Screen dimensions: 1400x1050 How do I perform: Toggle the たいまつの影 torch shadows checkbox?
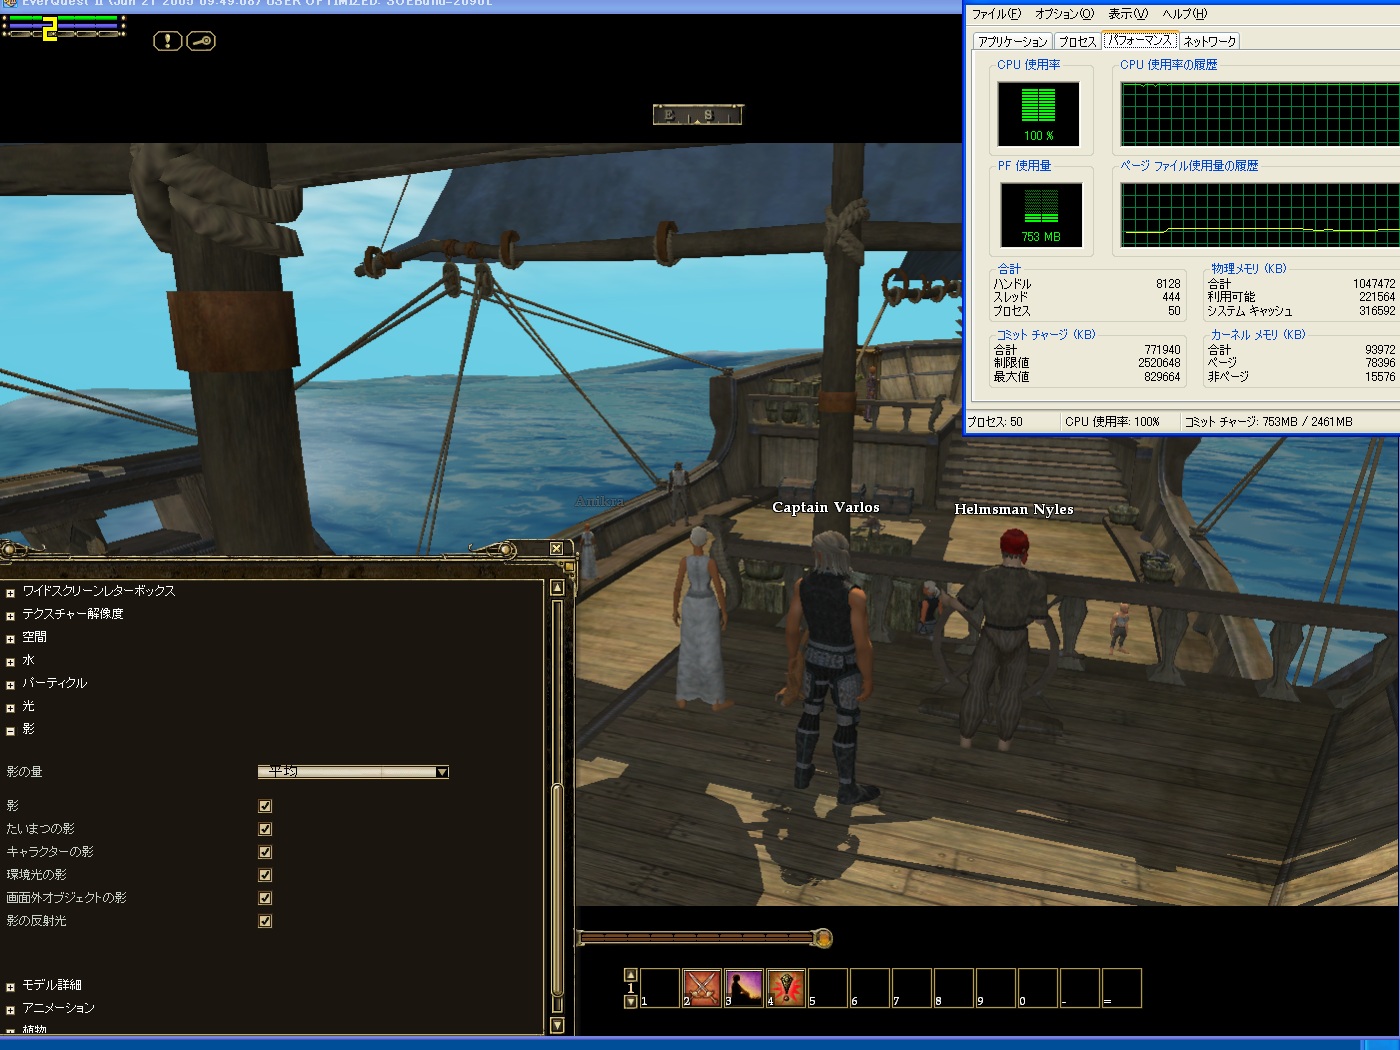point(265,829)
